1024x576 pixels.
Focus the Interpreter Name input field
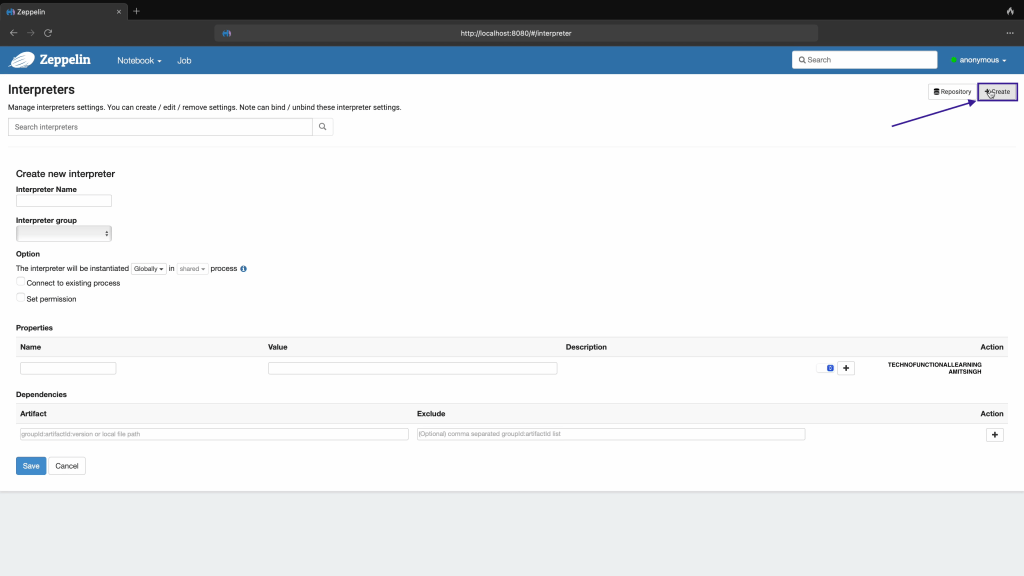pyautogui.click(x=64, y=201)
